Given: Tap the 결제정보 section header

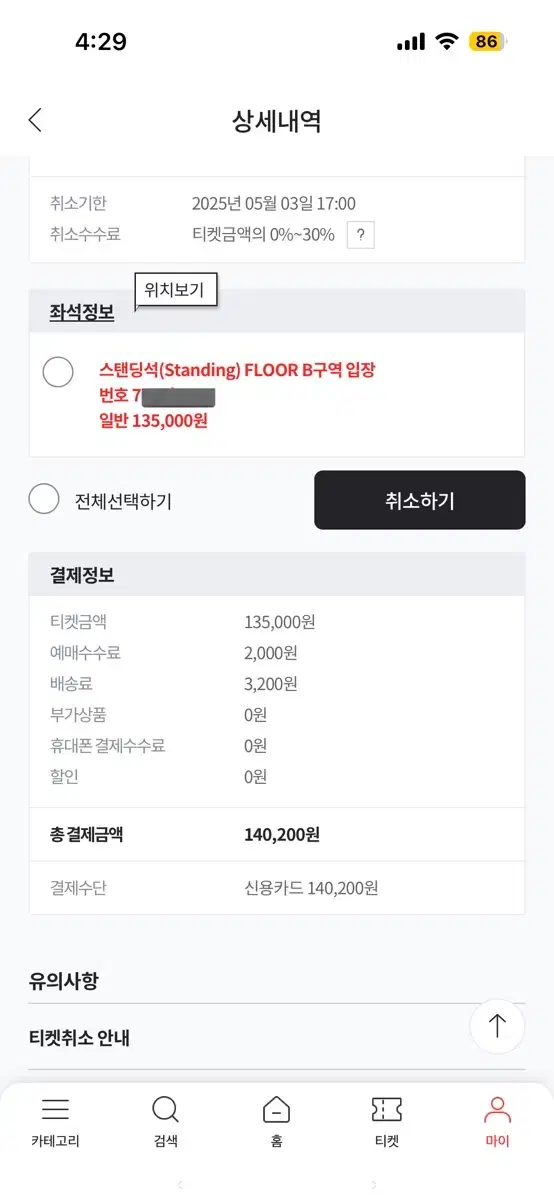Looking at the screenshot, I should 82,575.
